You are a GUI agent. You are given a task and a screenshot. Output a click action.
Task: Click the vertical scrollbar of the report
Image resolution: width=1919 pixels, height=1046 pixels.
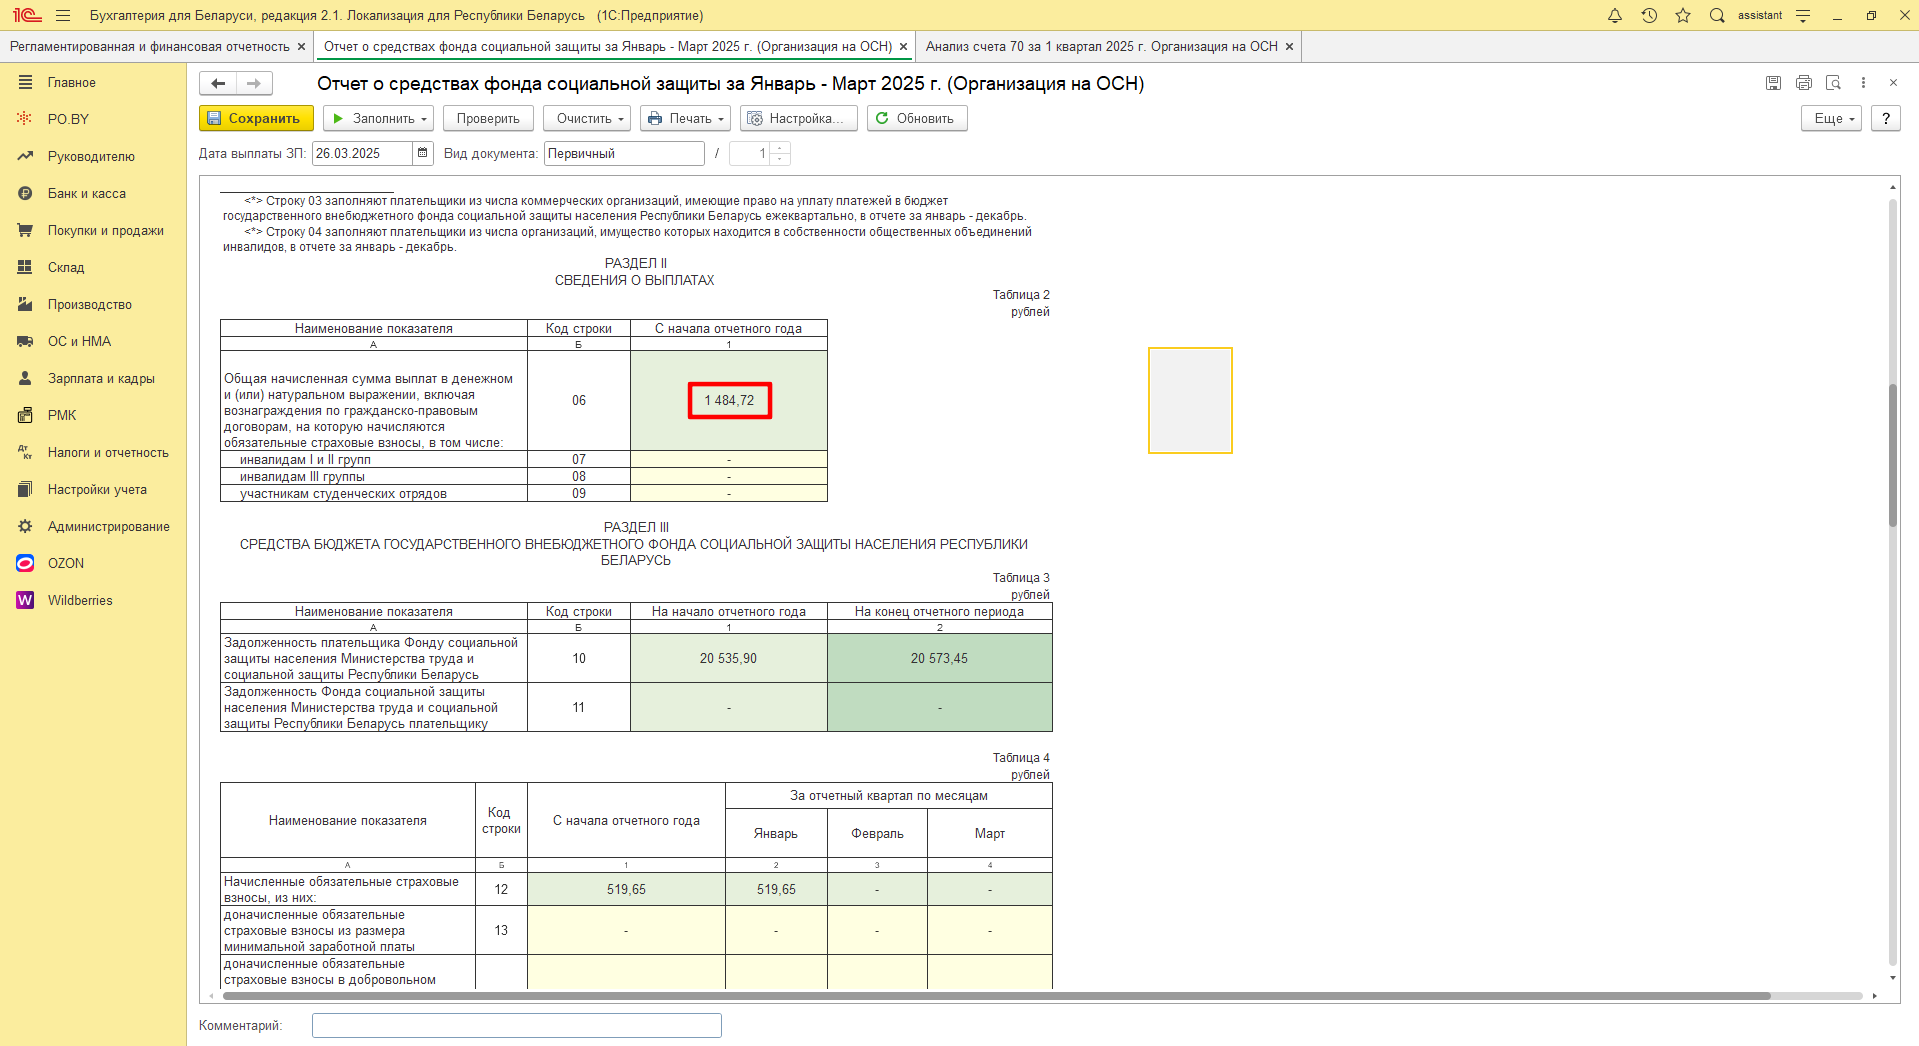coord(1892,455)
